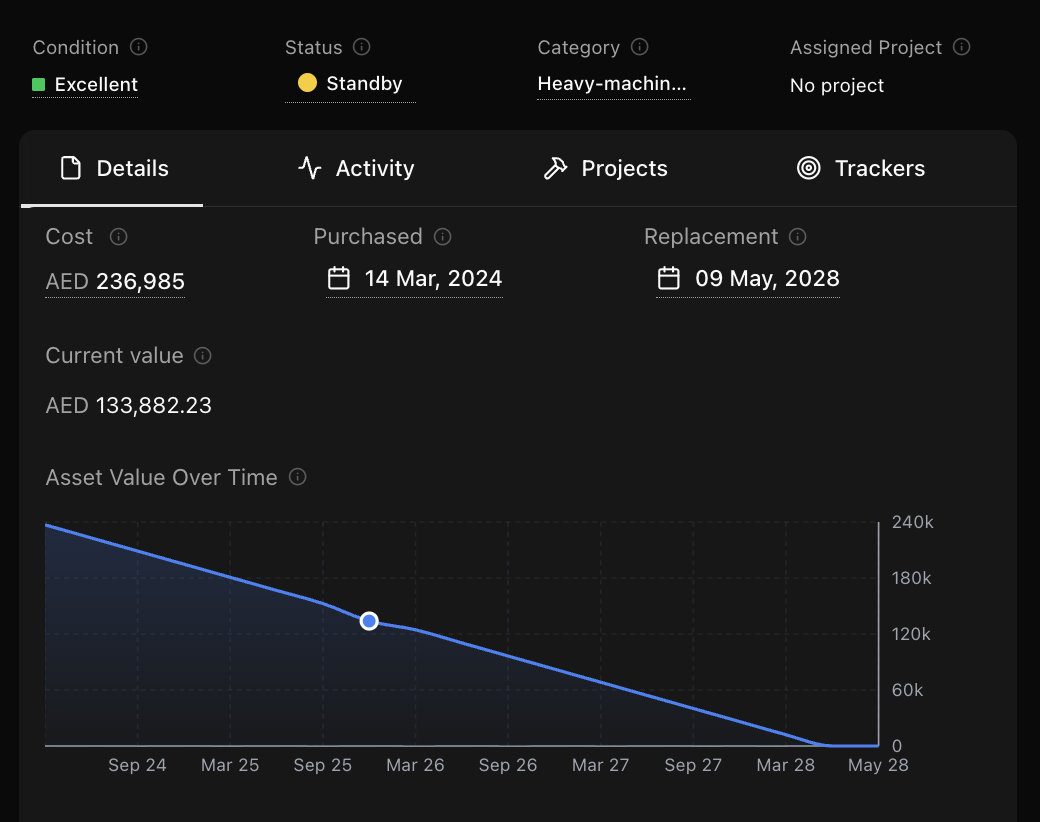Click the info icon next to Condition

tap(140, 47)
